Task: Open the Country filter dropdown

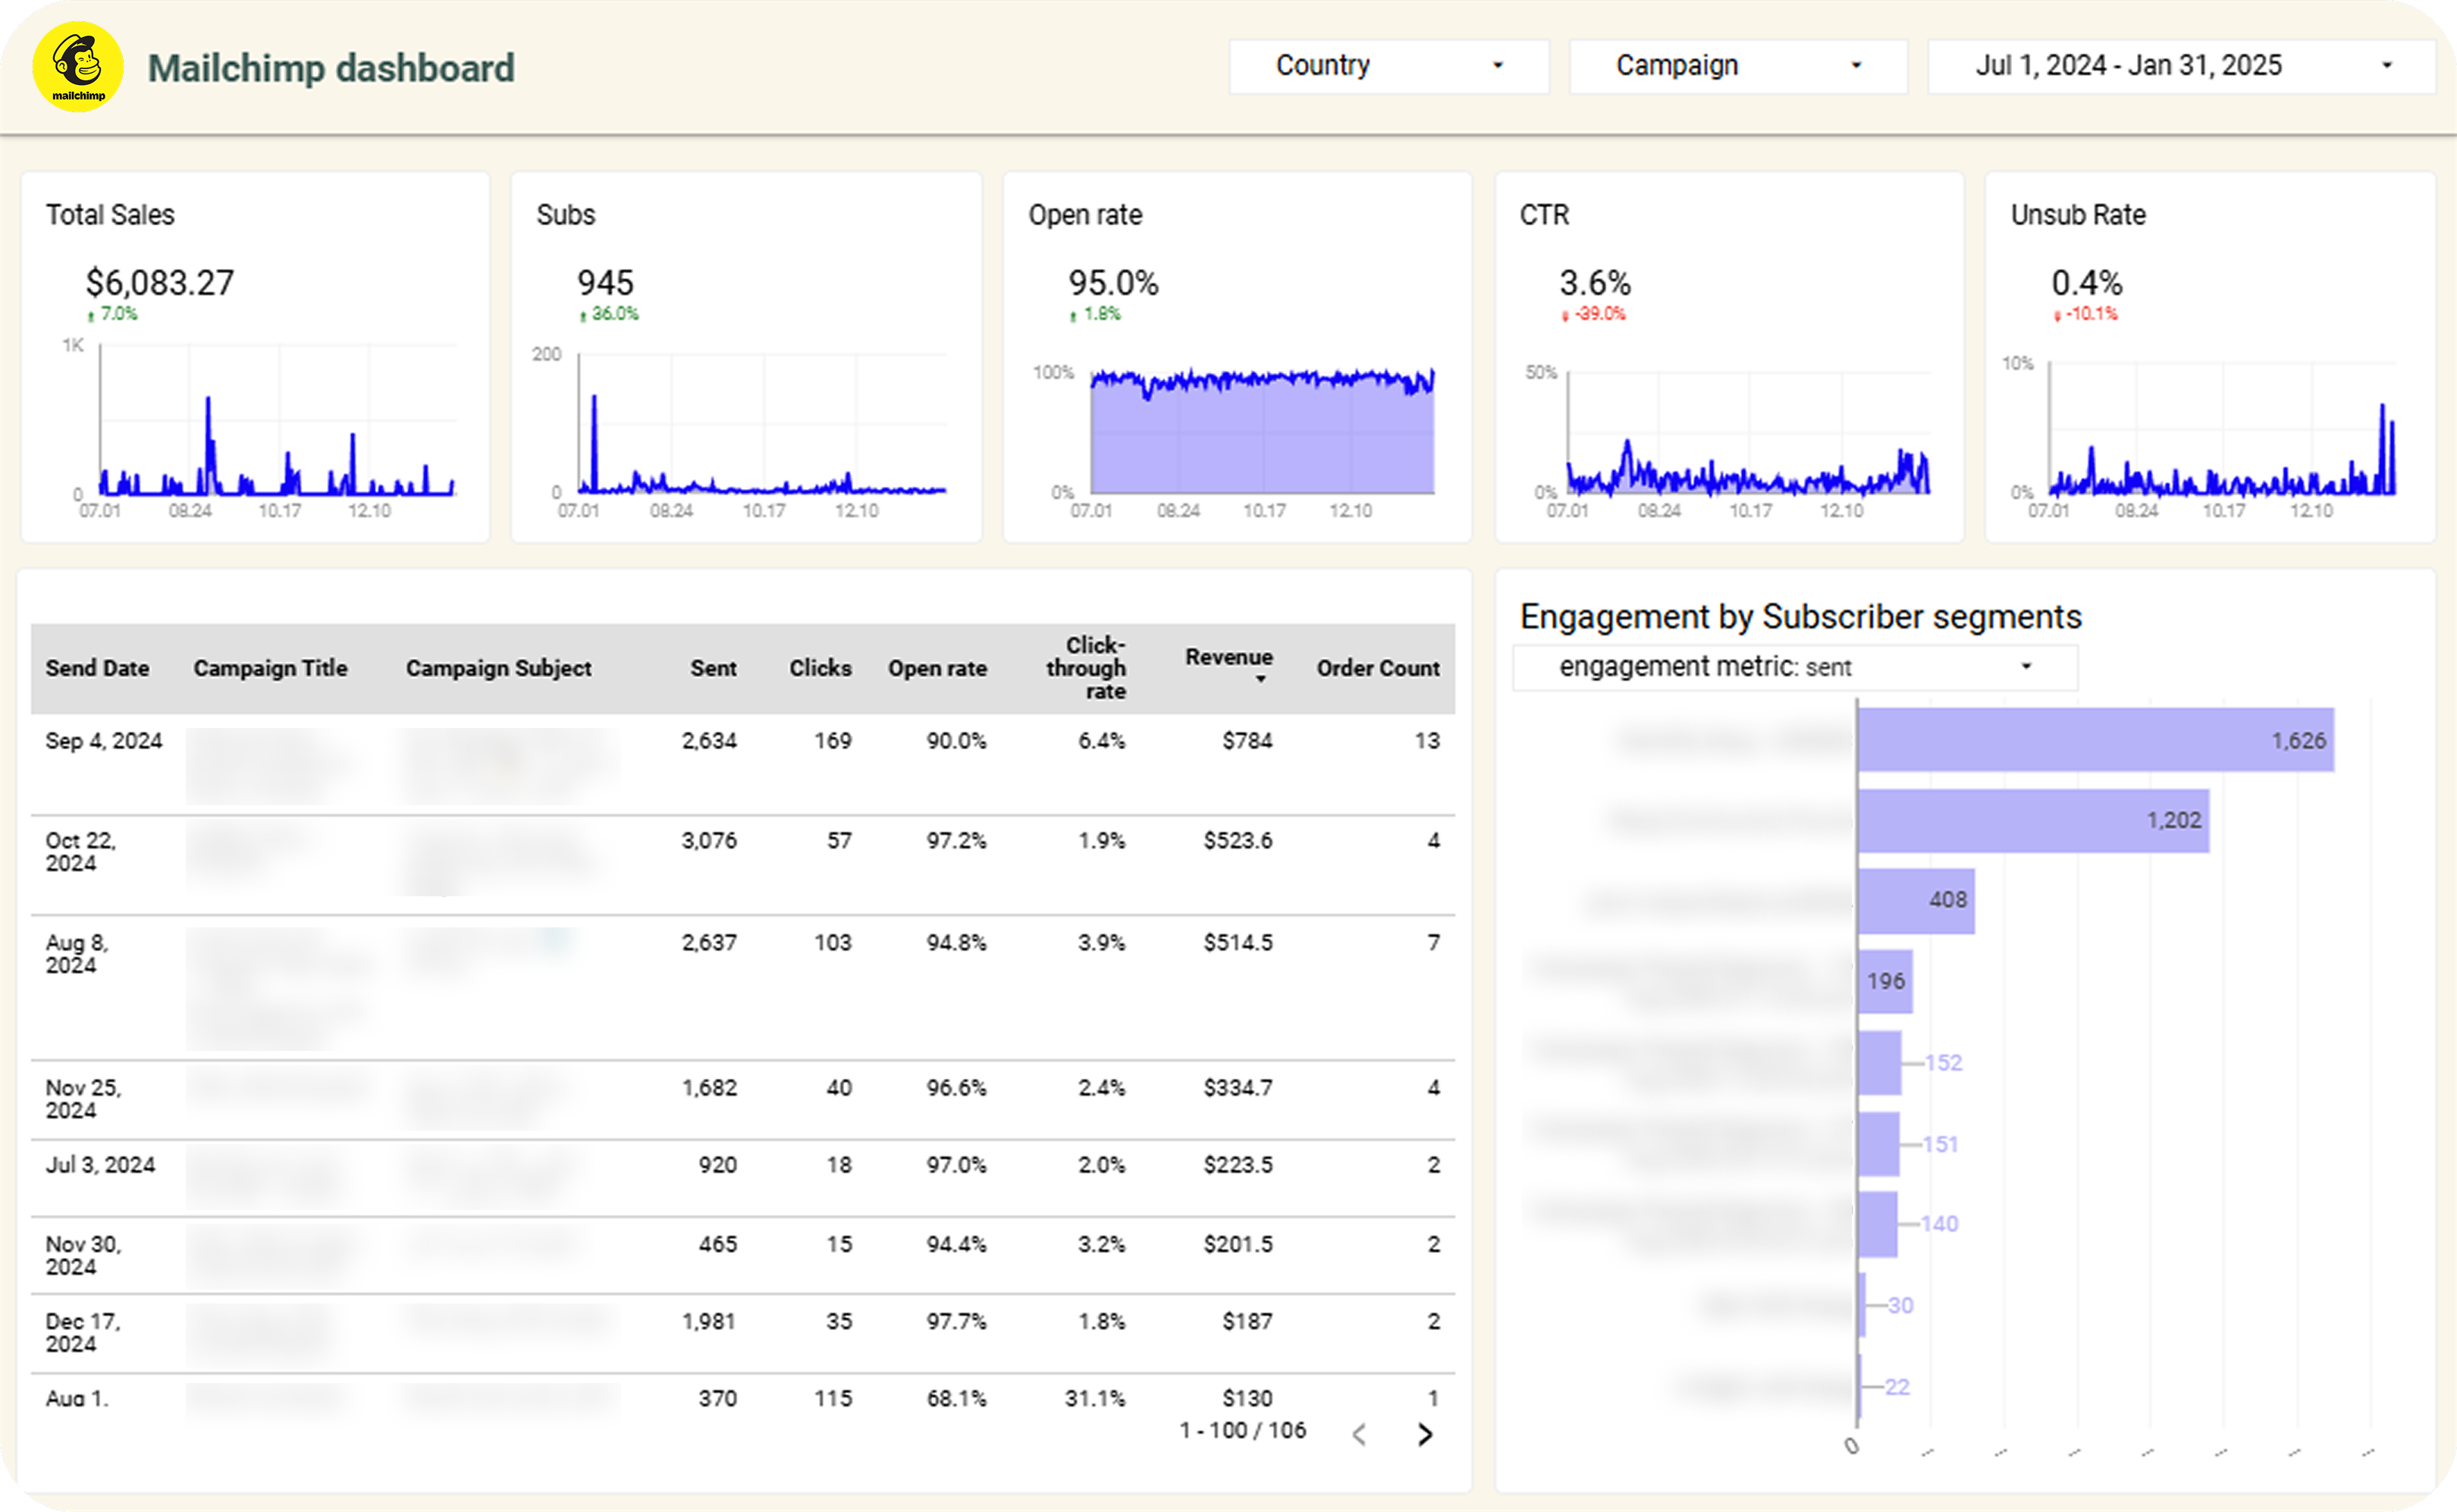Action: (x=1387, y=66)
